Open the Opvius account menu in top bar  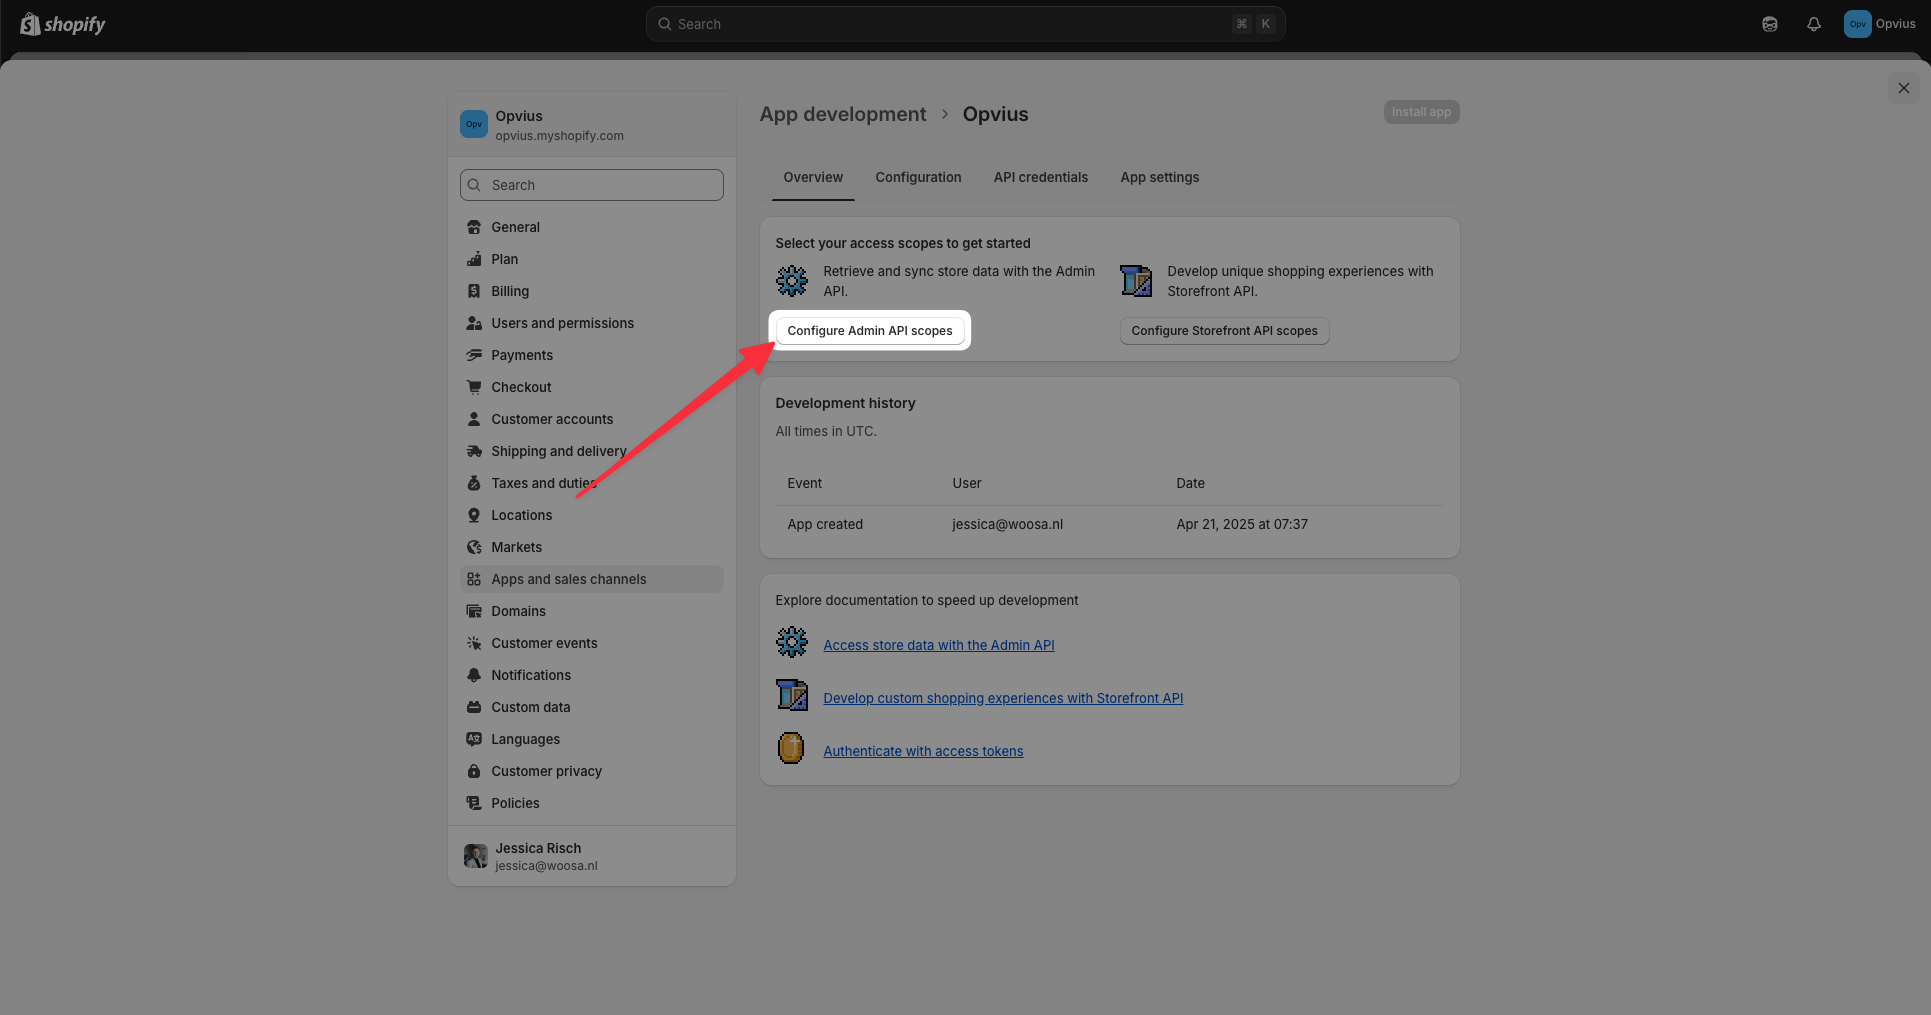click(x=1880, y=24)
